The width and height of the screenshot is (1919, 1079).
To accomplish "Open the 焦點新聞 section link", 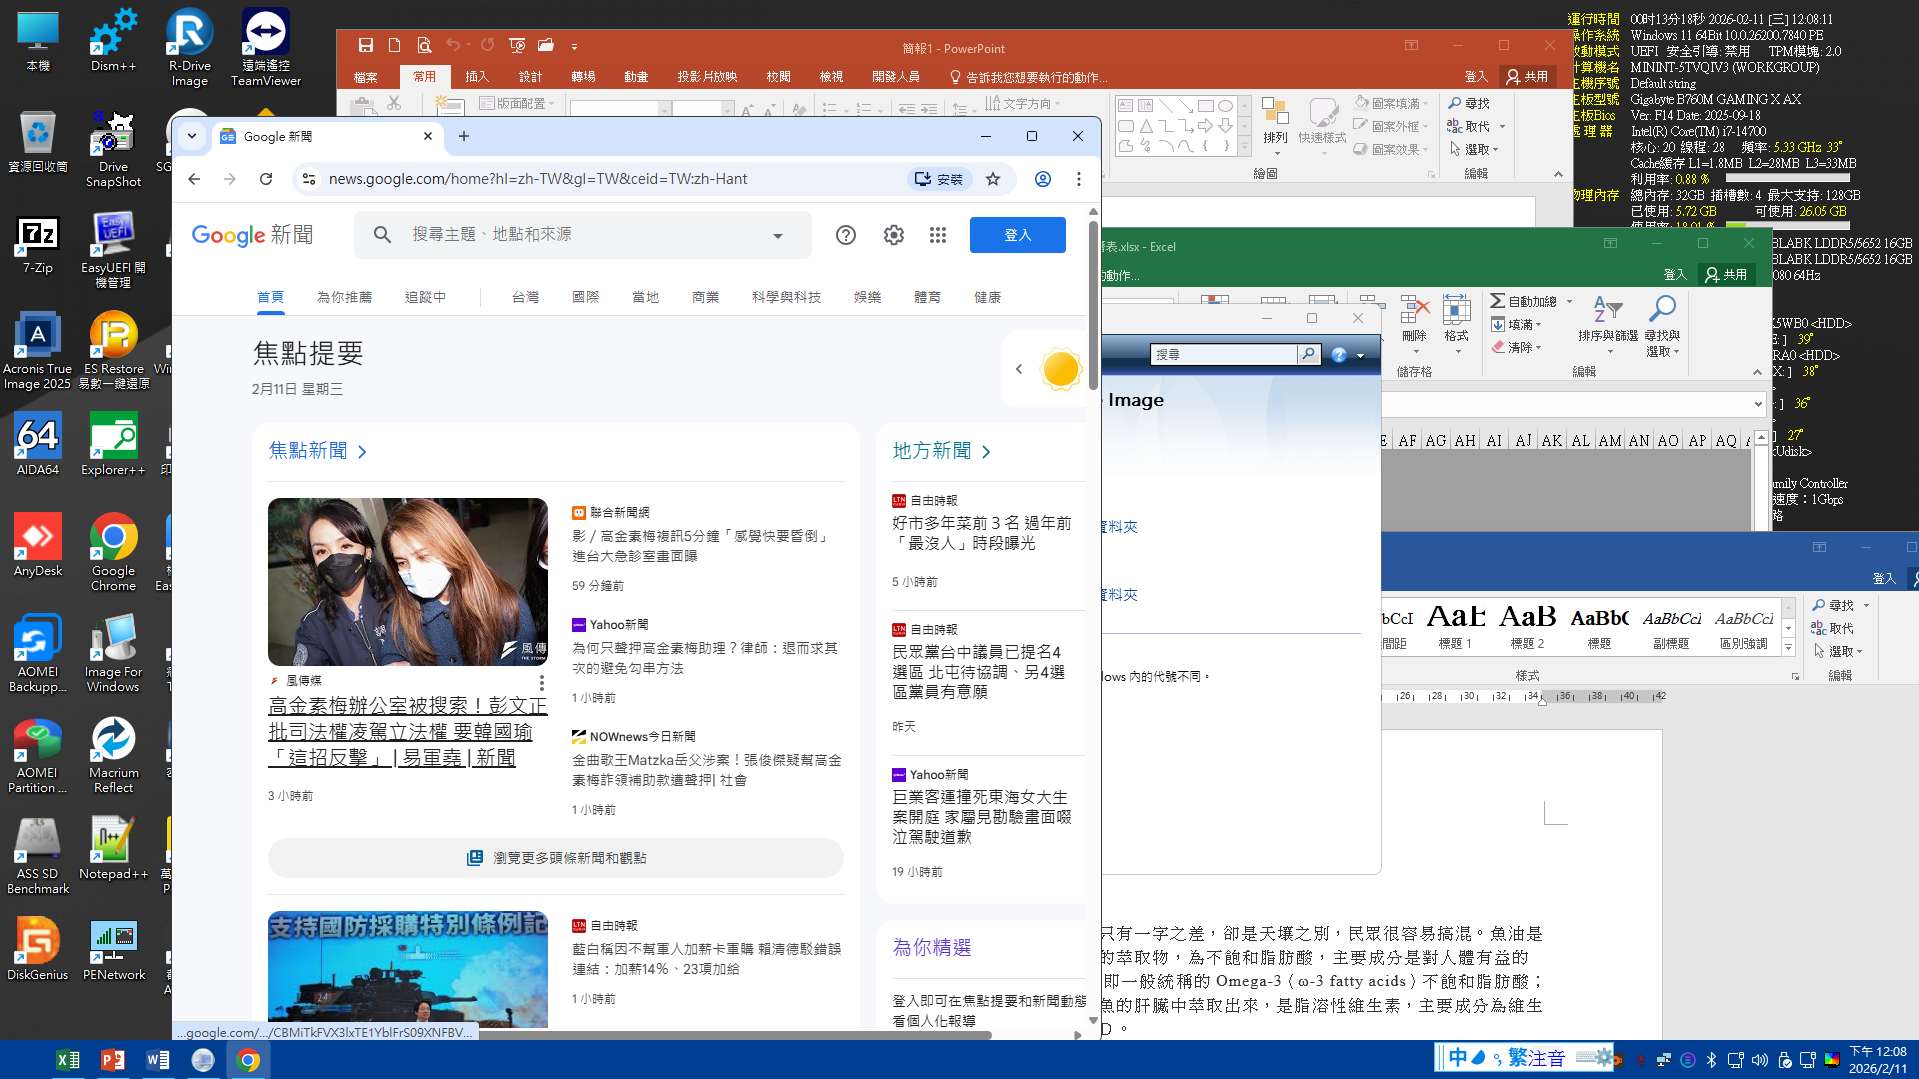I will coord(317,451).
